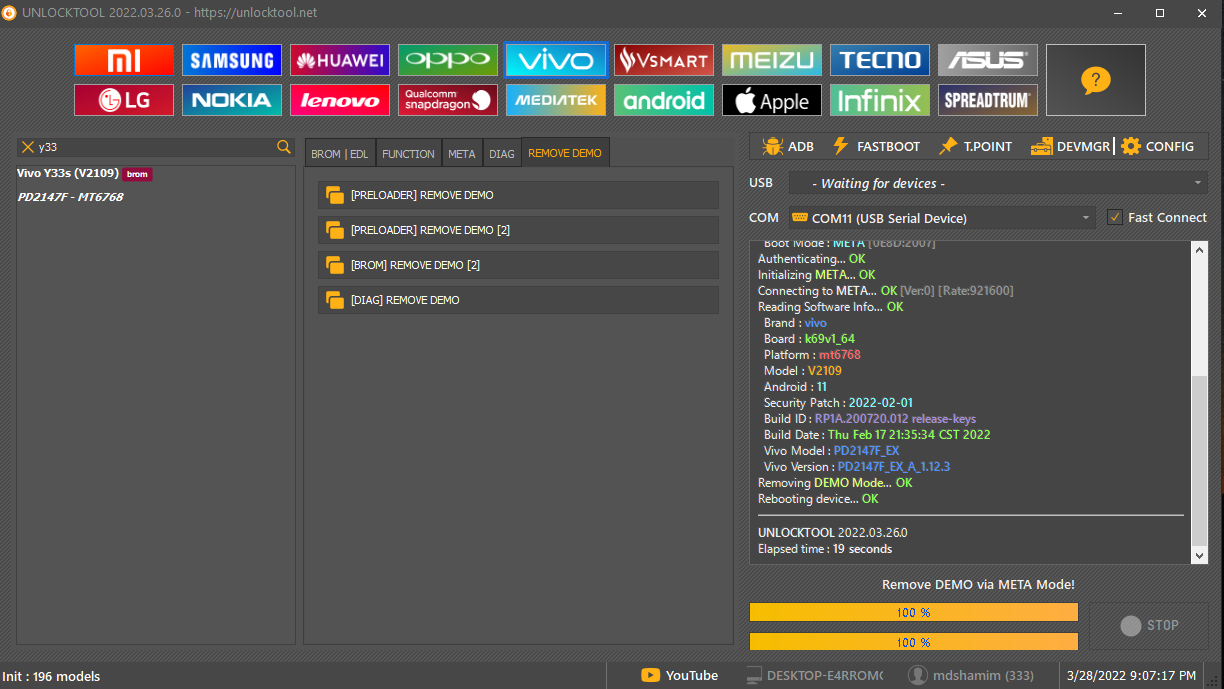Image resolution: width=1224 pixels, height=689 pixels.
Task: Switch to the FUNCTION tab
Action: click(x=408, y=154)
